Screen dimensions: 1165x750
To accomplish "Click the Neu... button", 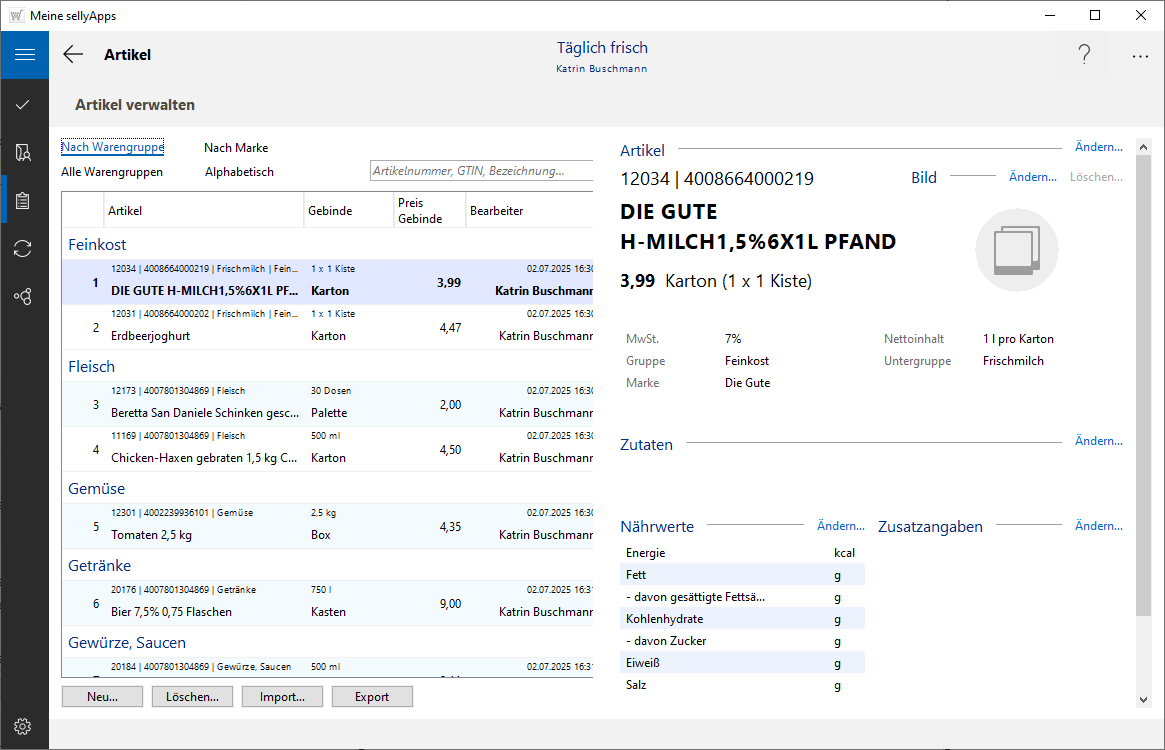I will [x=102, y=697].
